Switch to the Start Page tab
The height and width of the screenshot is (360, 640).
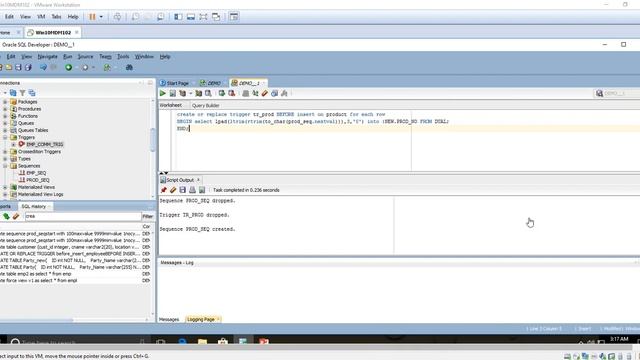(x=175, y=83)
